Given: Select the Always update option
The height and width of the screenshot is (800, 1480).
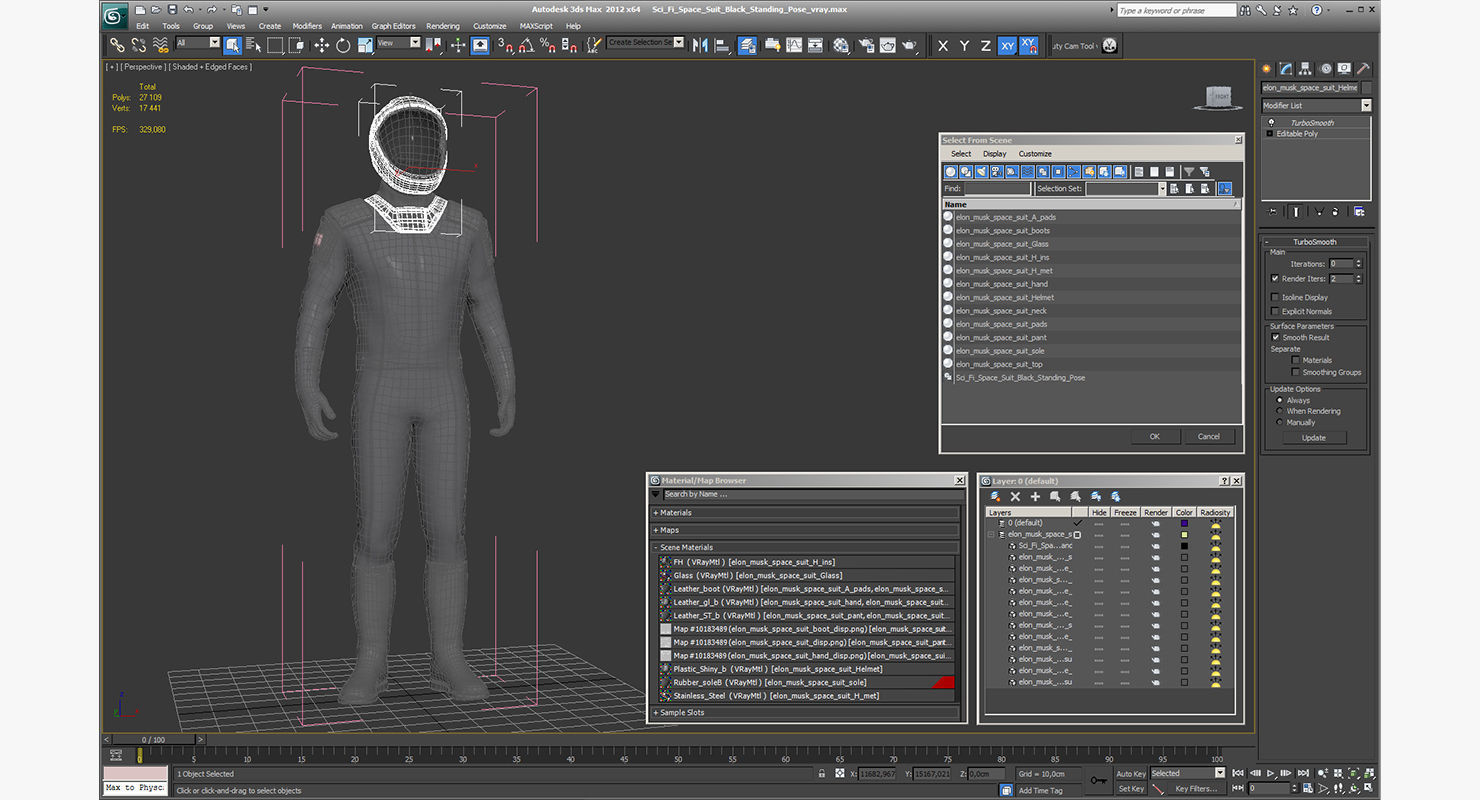Looking at the screenshot, I should (1279, 400).
